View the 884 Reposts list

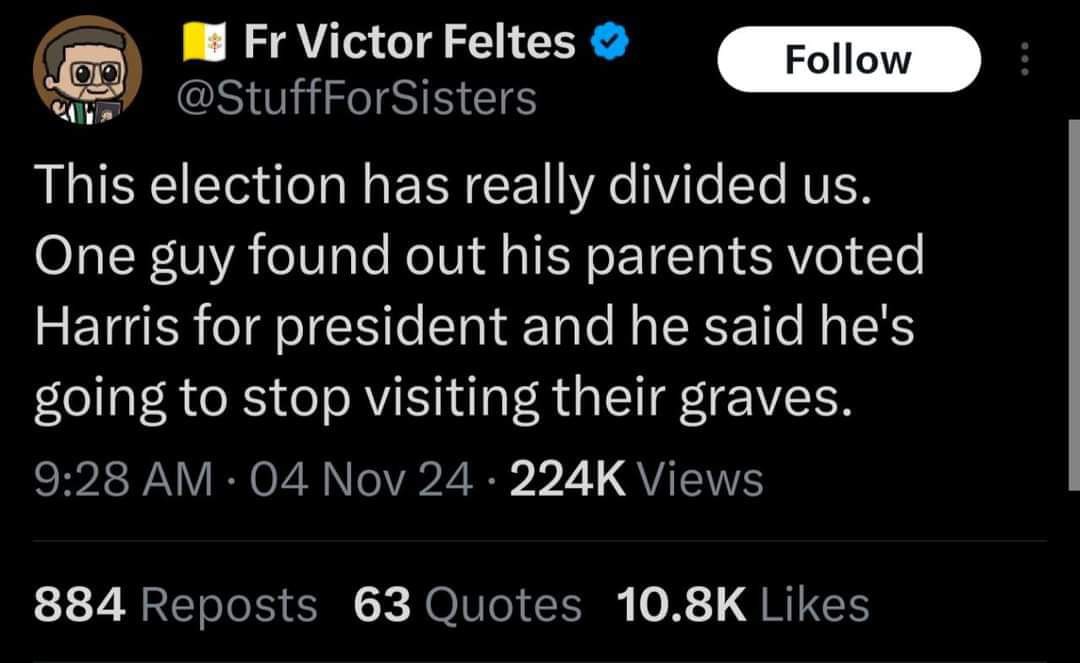pos(175,605)
